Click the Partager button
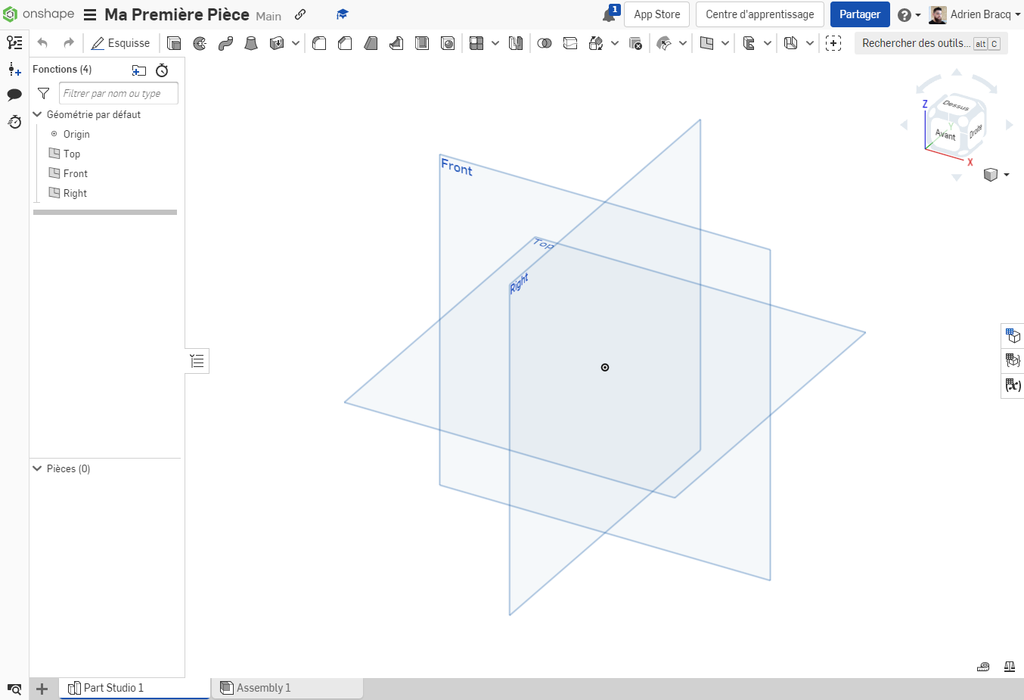 [859, 15]
